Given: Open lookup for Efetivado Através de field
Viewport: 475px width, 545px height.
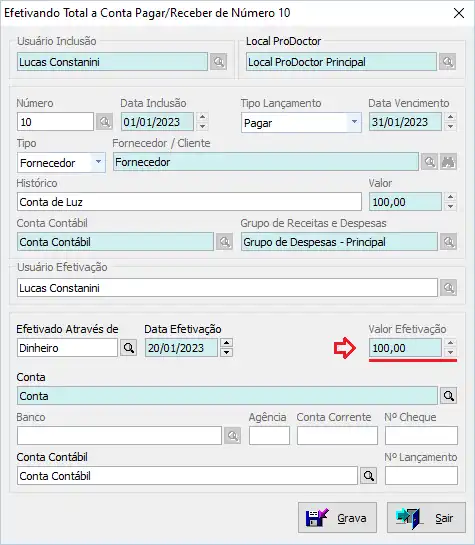Looking at the screenshot, I should (x=129, y=348).
